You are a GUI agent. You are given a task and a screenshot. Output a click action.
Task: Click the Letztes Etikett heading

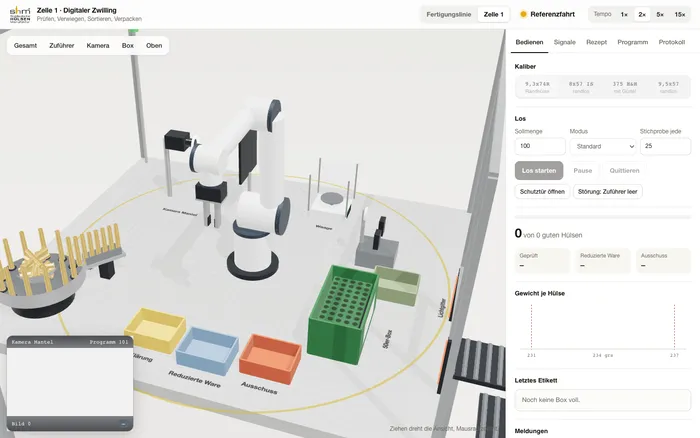(536, 380)
